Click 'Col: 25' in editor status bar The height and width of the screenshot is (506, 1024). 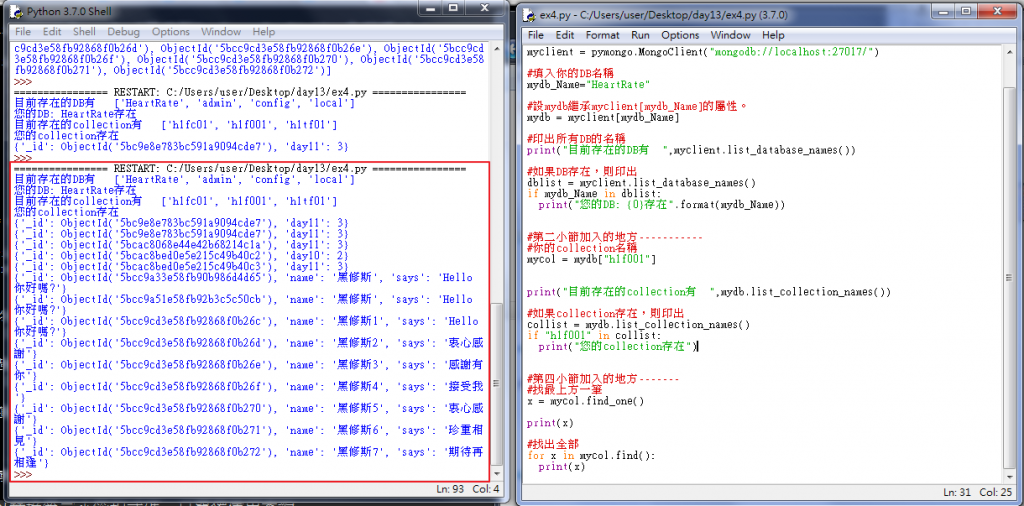997,492
